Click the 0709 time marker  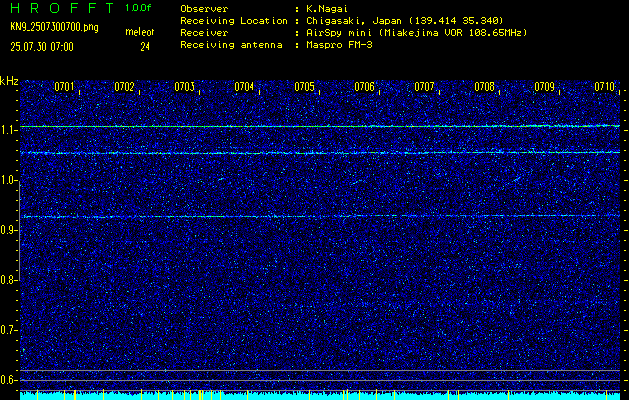[545, 87]
